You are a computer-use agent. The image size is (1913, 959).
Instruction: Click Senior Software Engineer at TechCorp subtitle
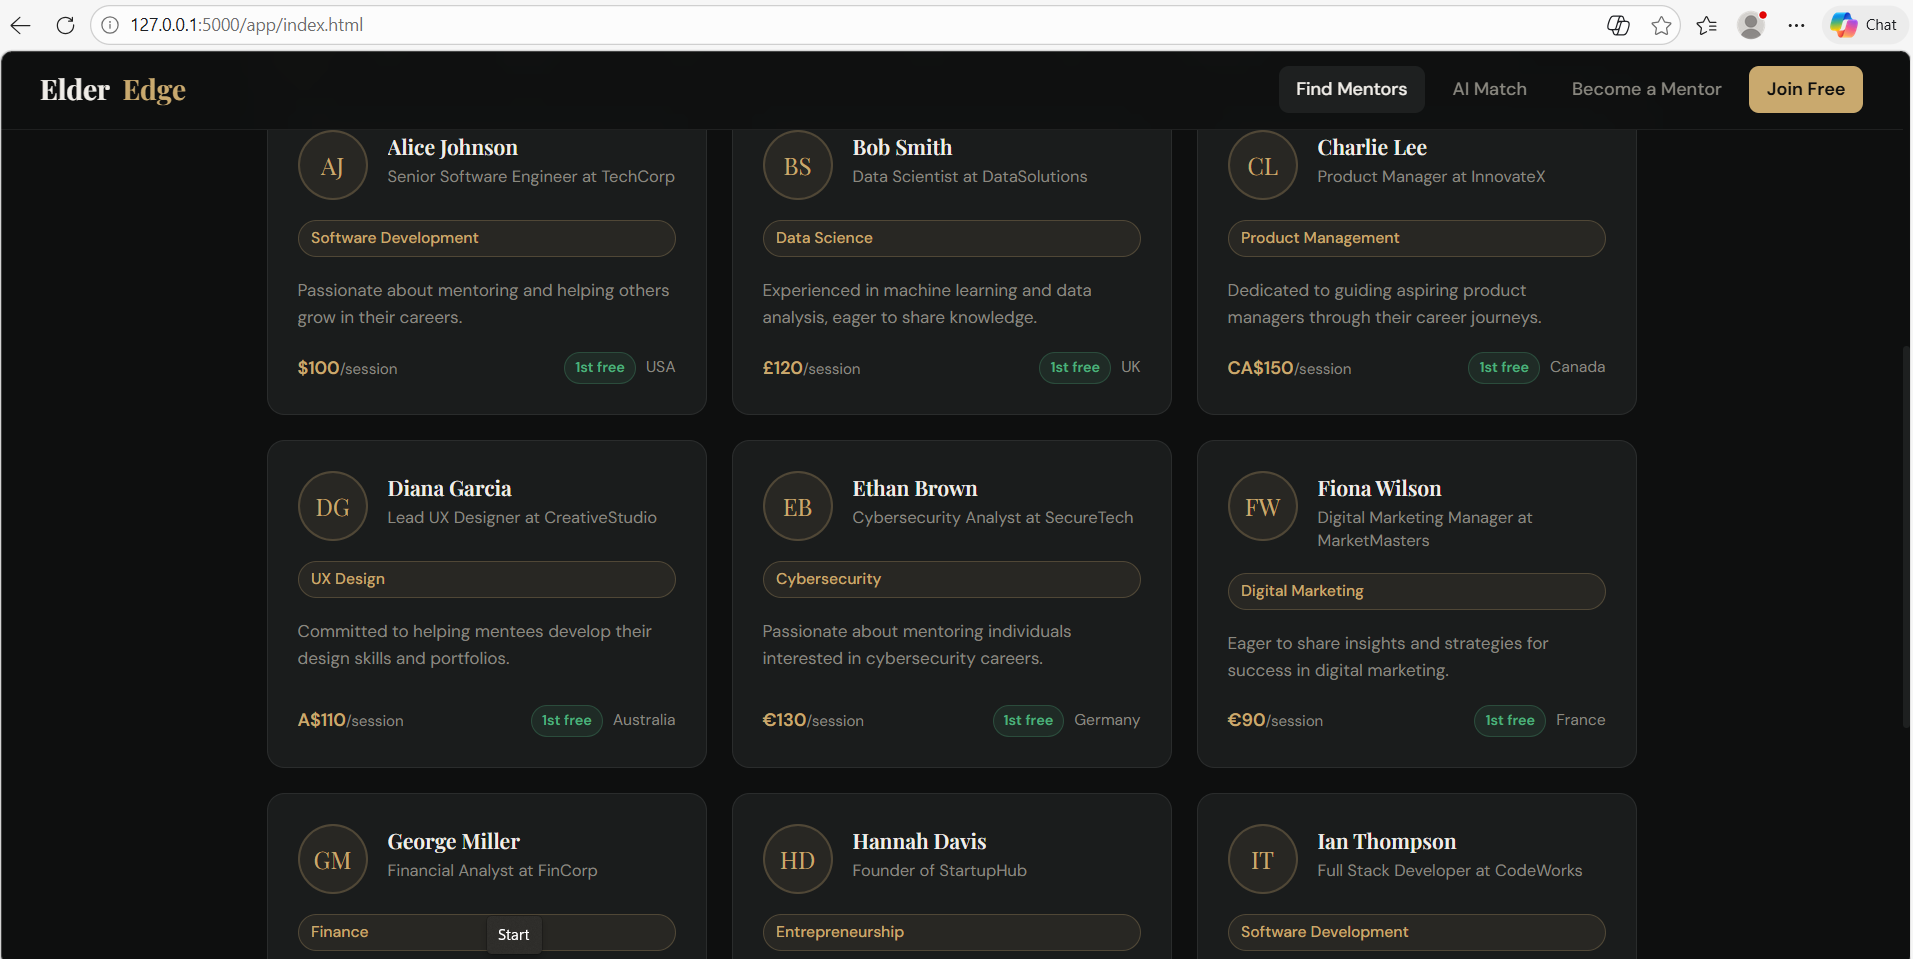click(x=531, y=177)
